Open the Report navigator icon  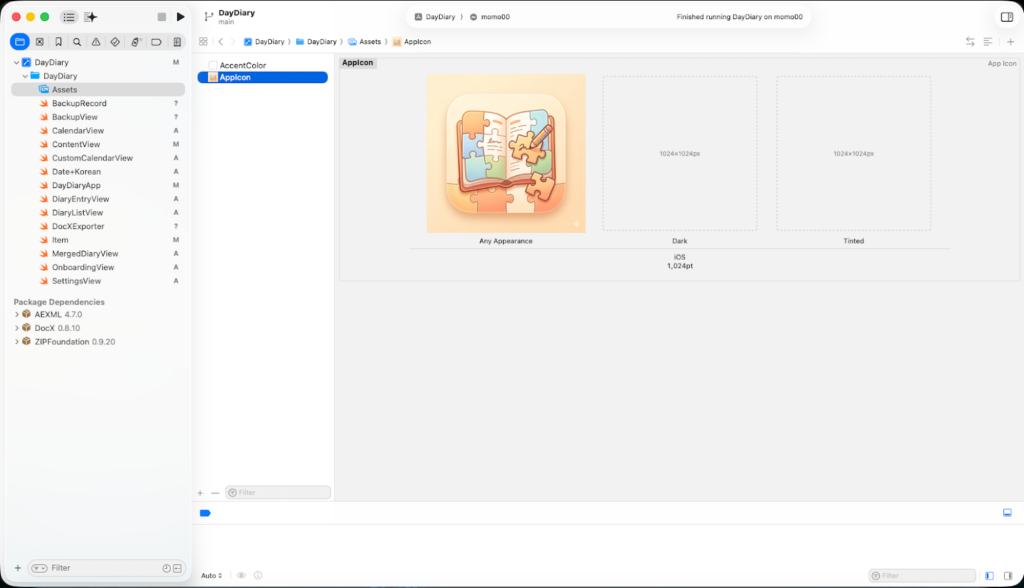pyautogui.click(x=176, y=42)
